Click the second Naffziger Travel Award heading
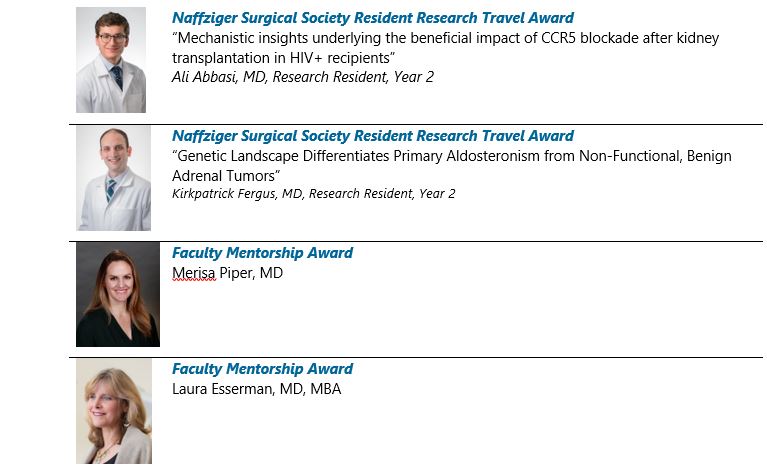767x467 pixels. tap(373, 136)
